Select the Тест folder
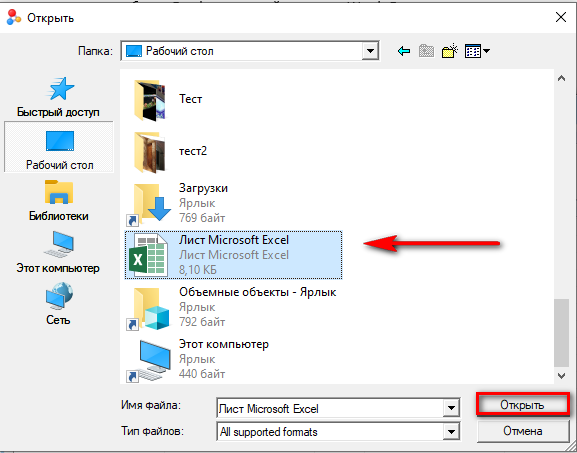 point(168,99)
